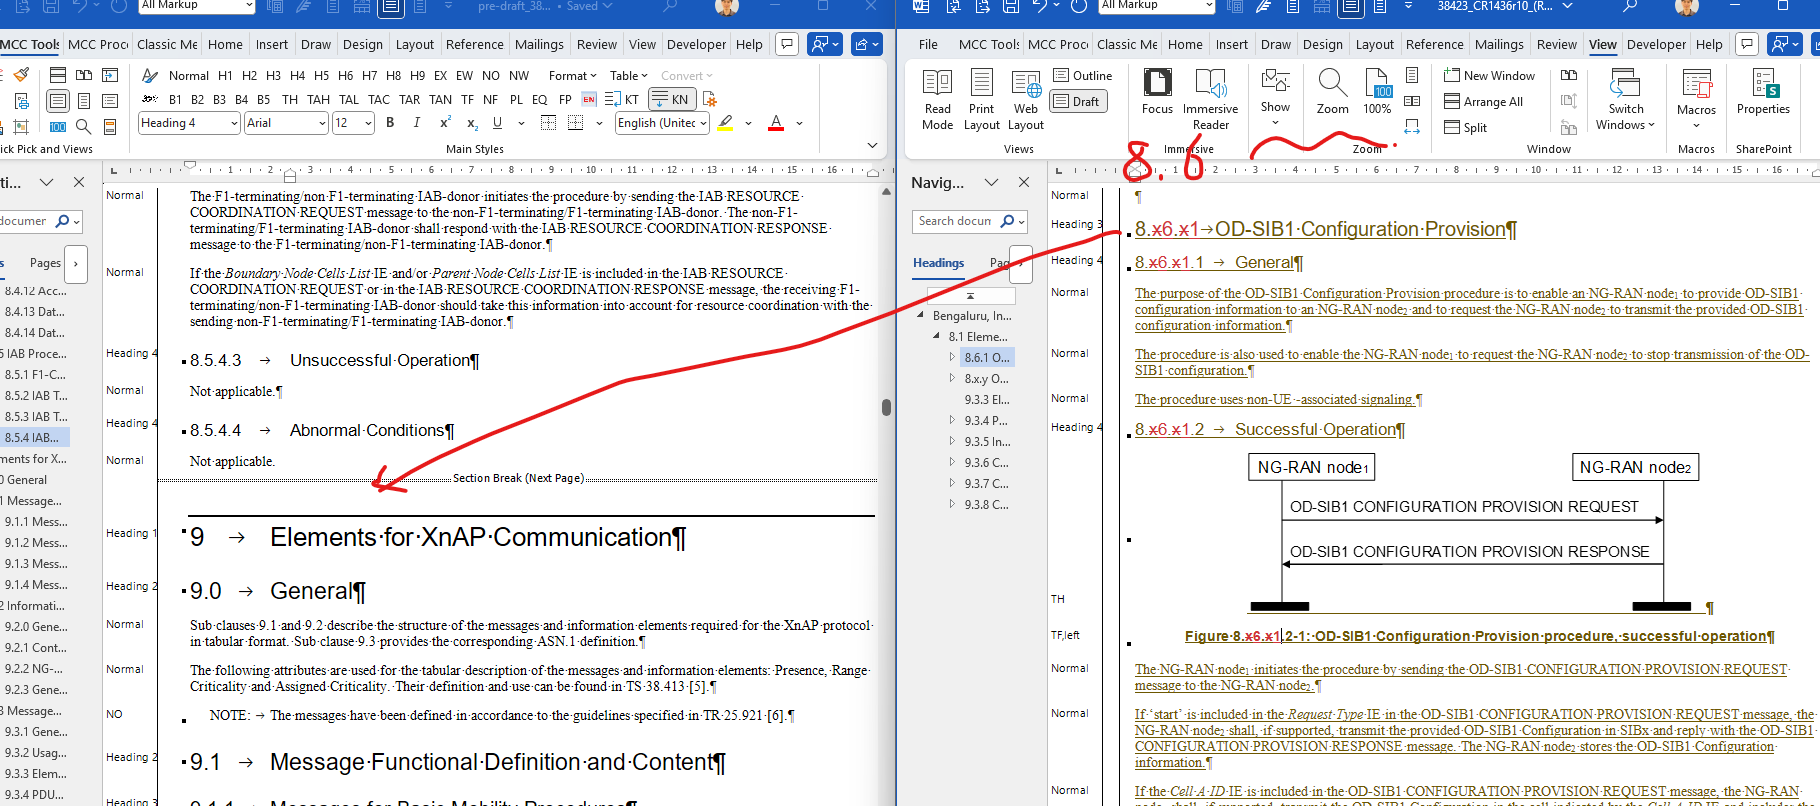Toggle the KN keep-with-next button
Viewport: 1820px width, 806px height.
pyautogui.click(x=672, y=99)
